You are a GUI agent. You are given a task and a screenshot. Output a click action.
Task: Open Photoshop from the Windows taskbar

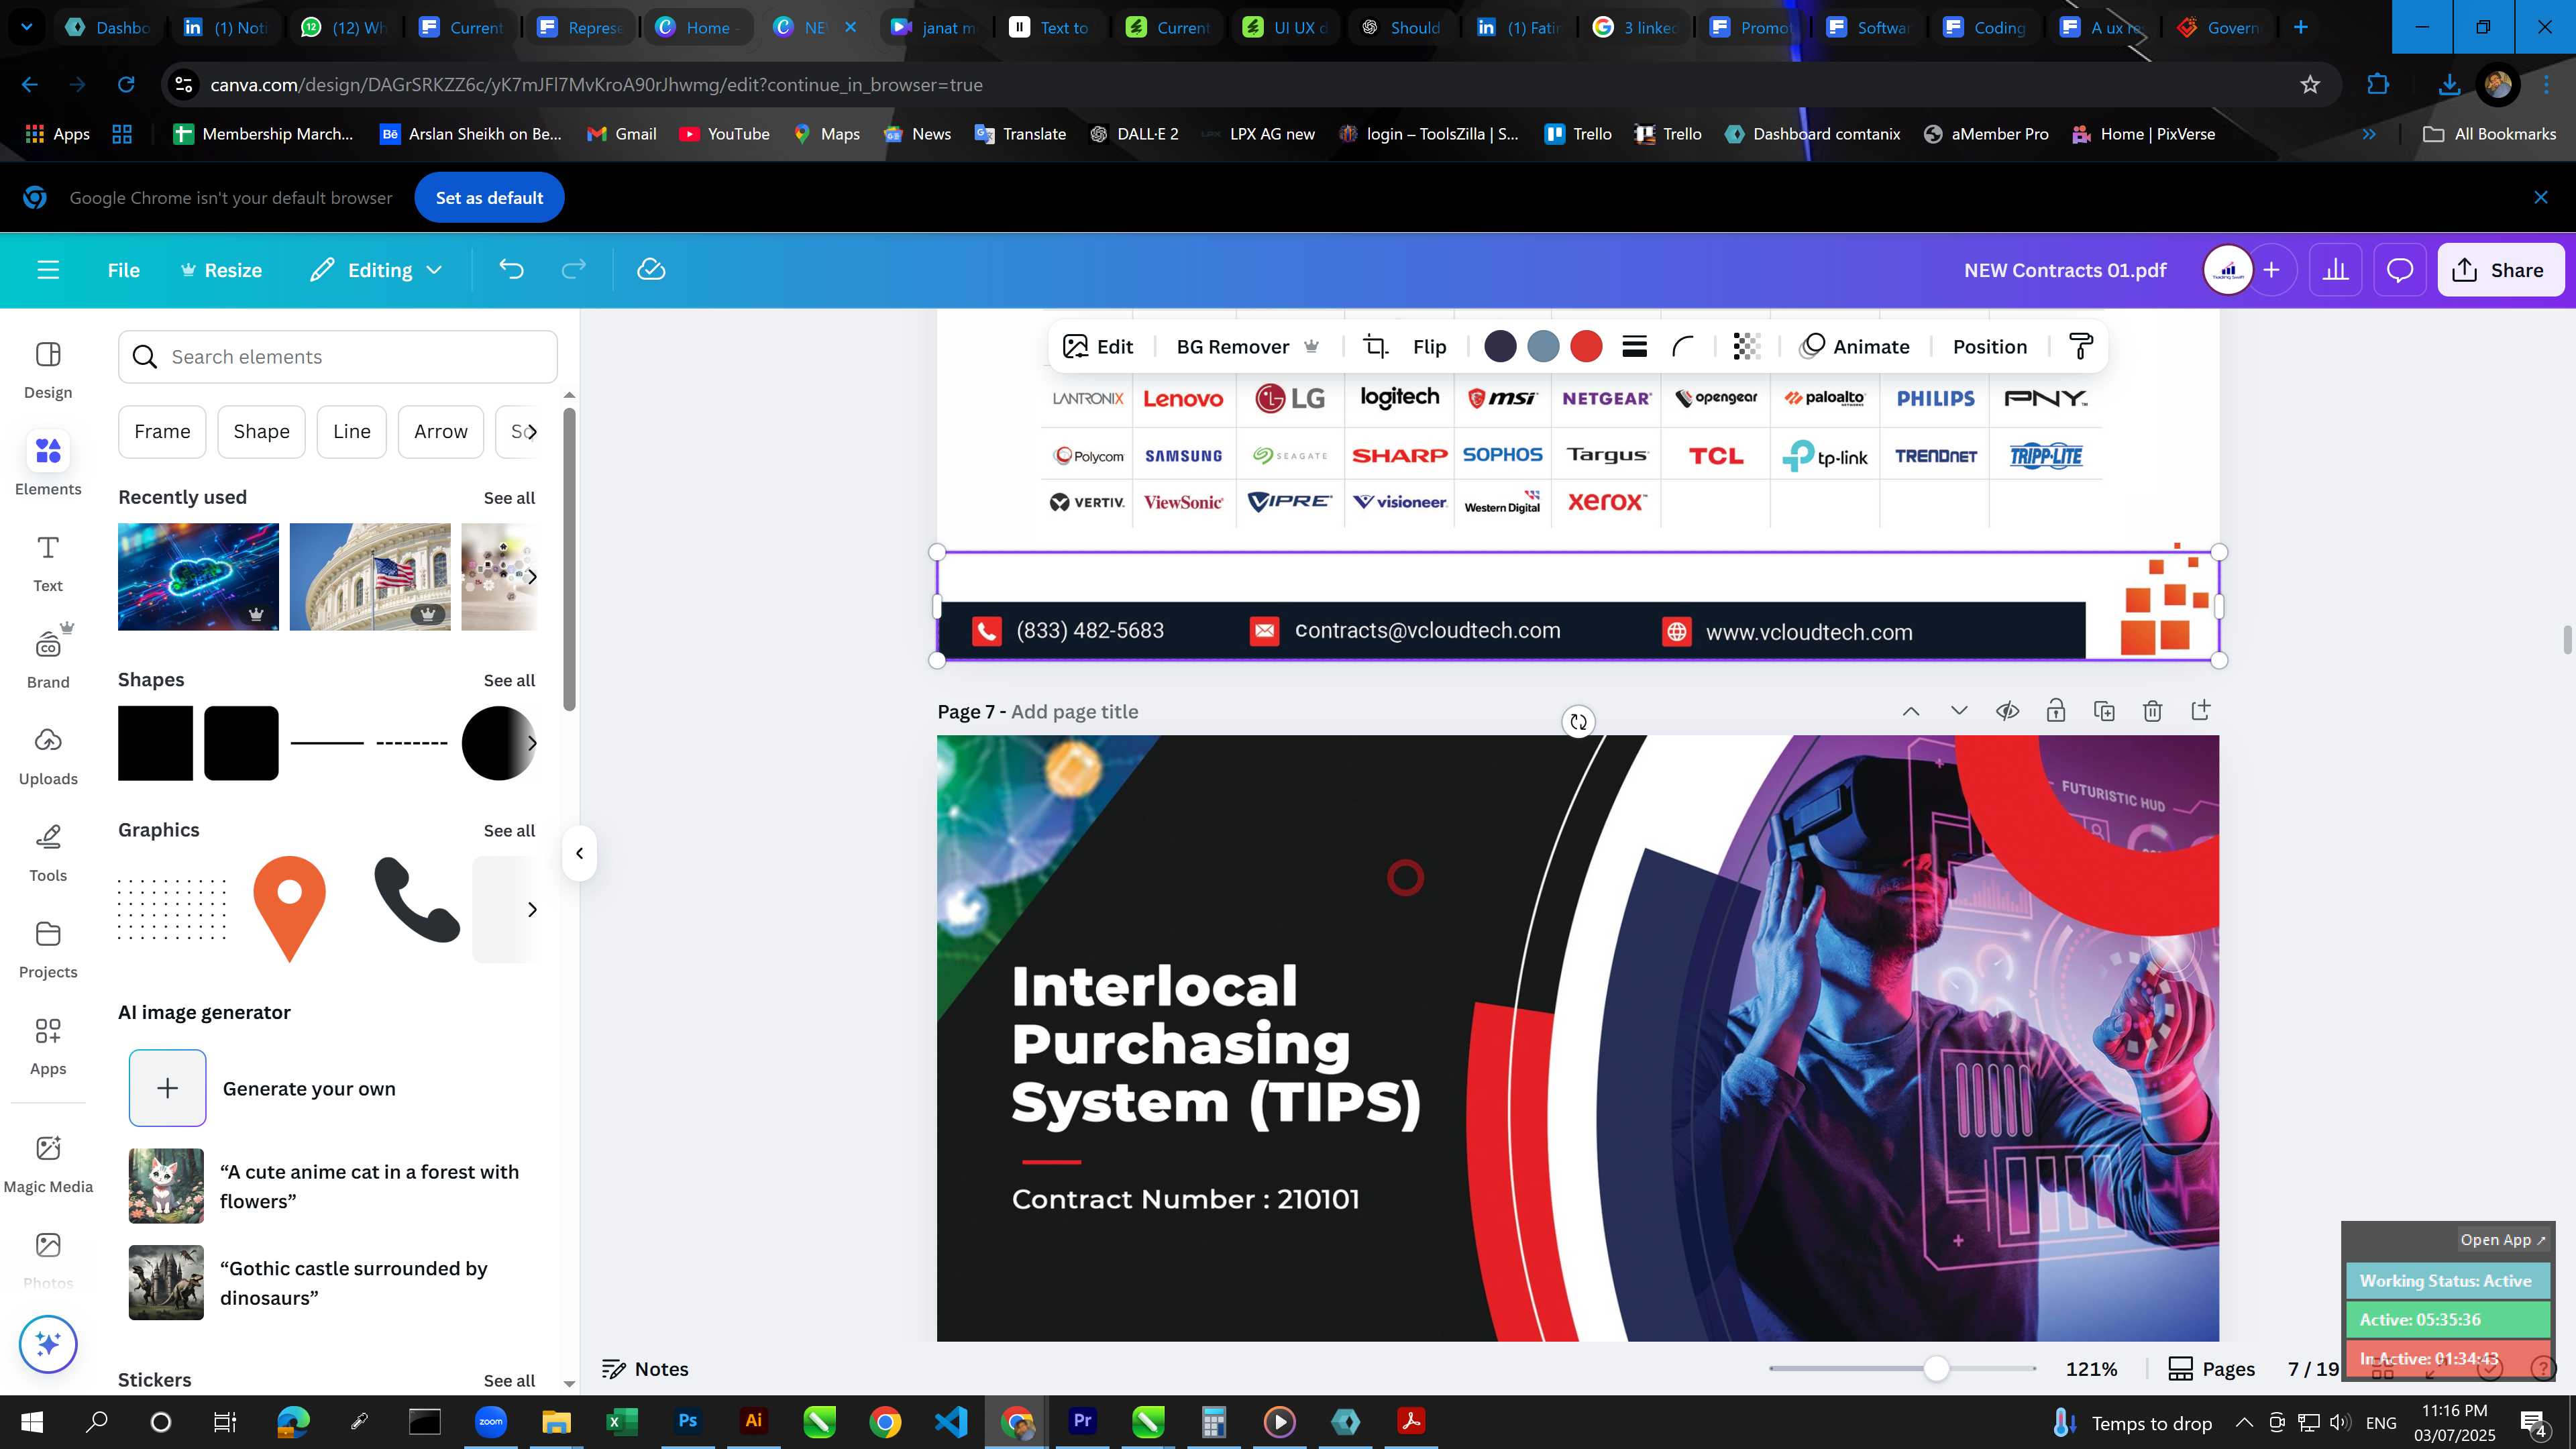[x=687, y=1422]
